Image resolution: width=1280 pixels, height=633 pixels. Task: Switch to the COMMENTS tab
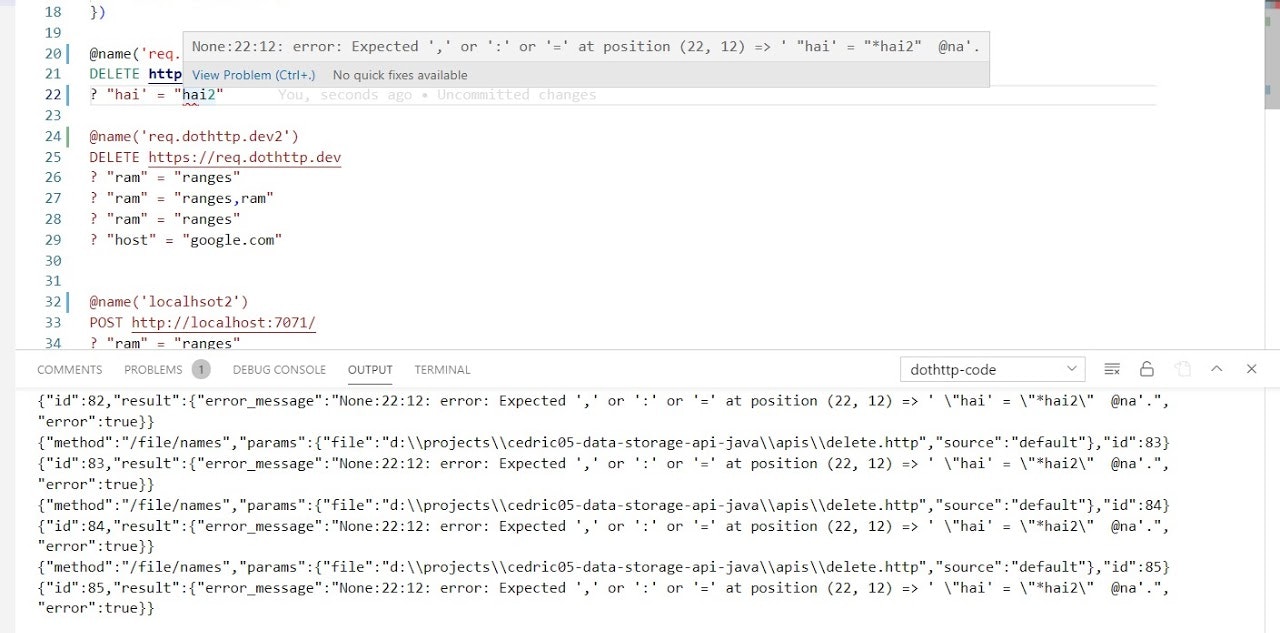tap(70, 370)
